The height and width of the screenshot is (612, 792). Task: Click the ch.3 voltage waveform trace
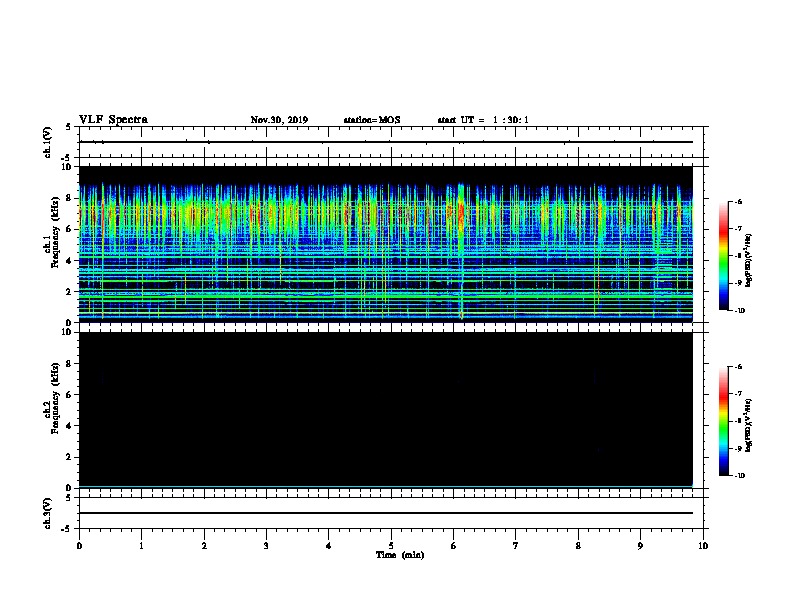coord(386,513)
